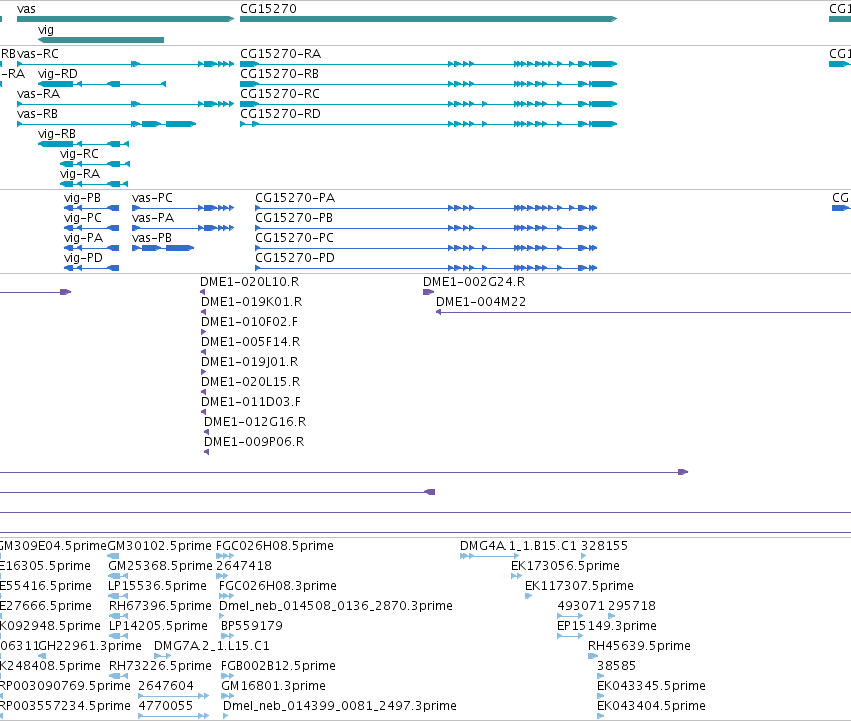Click the LP14205.5prime EST label
This screenshot has height=721, width=851.
(158, 626)
